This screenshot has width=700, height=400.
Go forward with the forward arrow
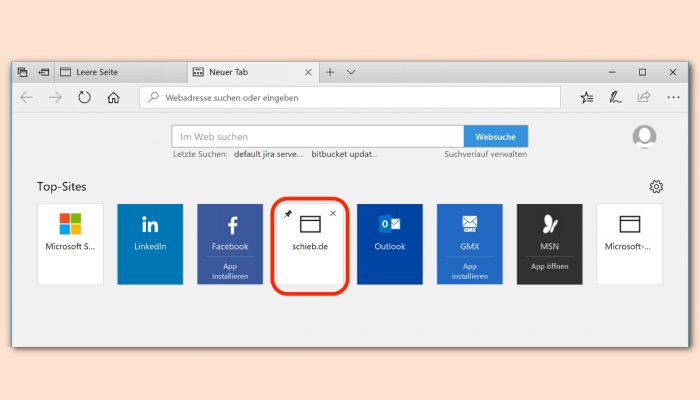(x=55, y=97)
